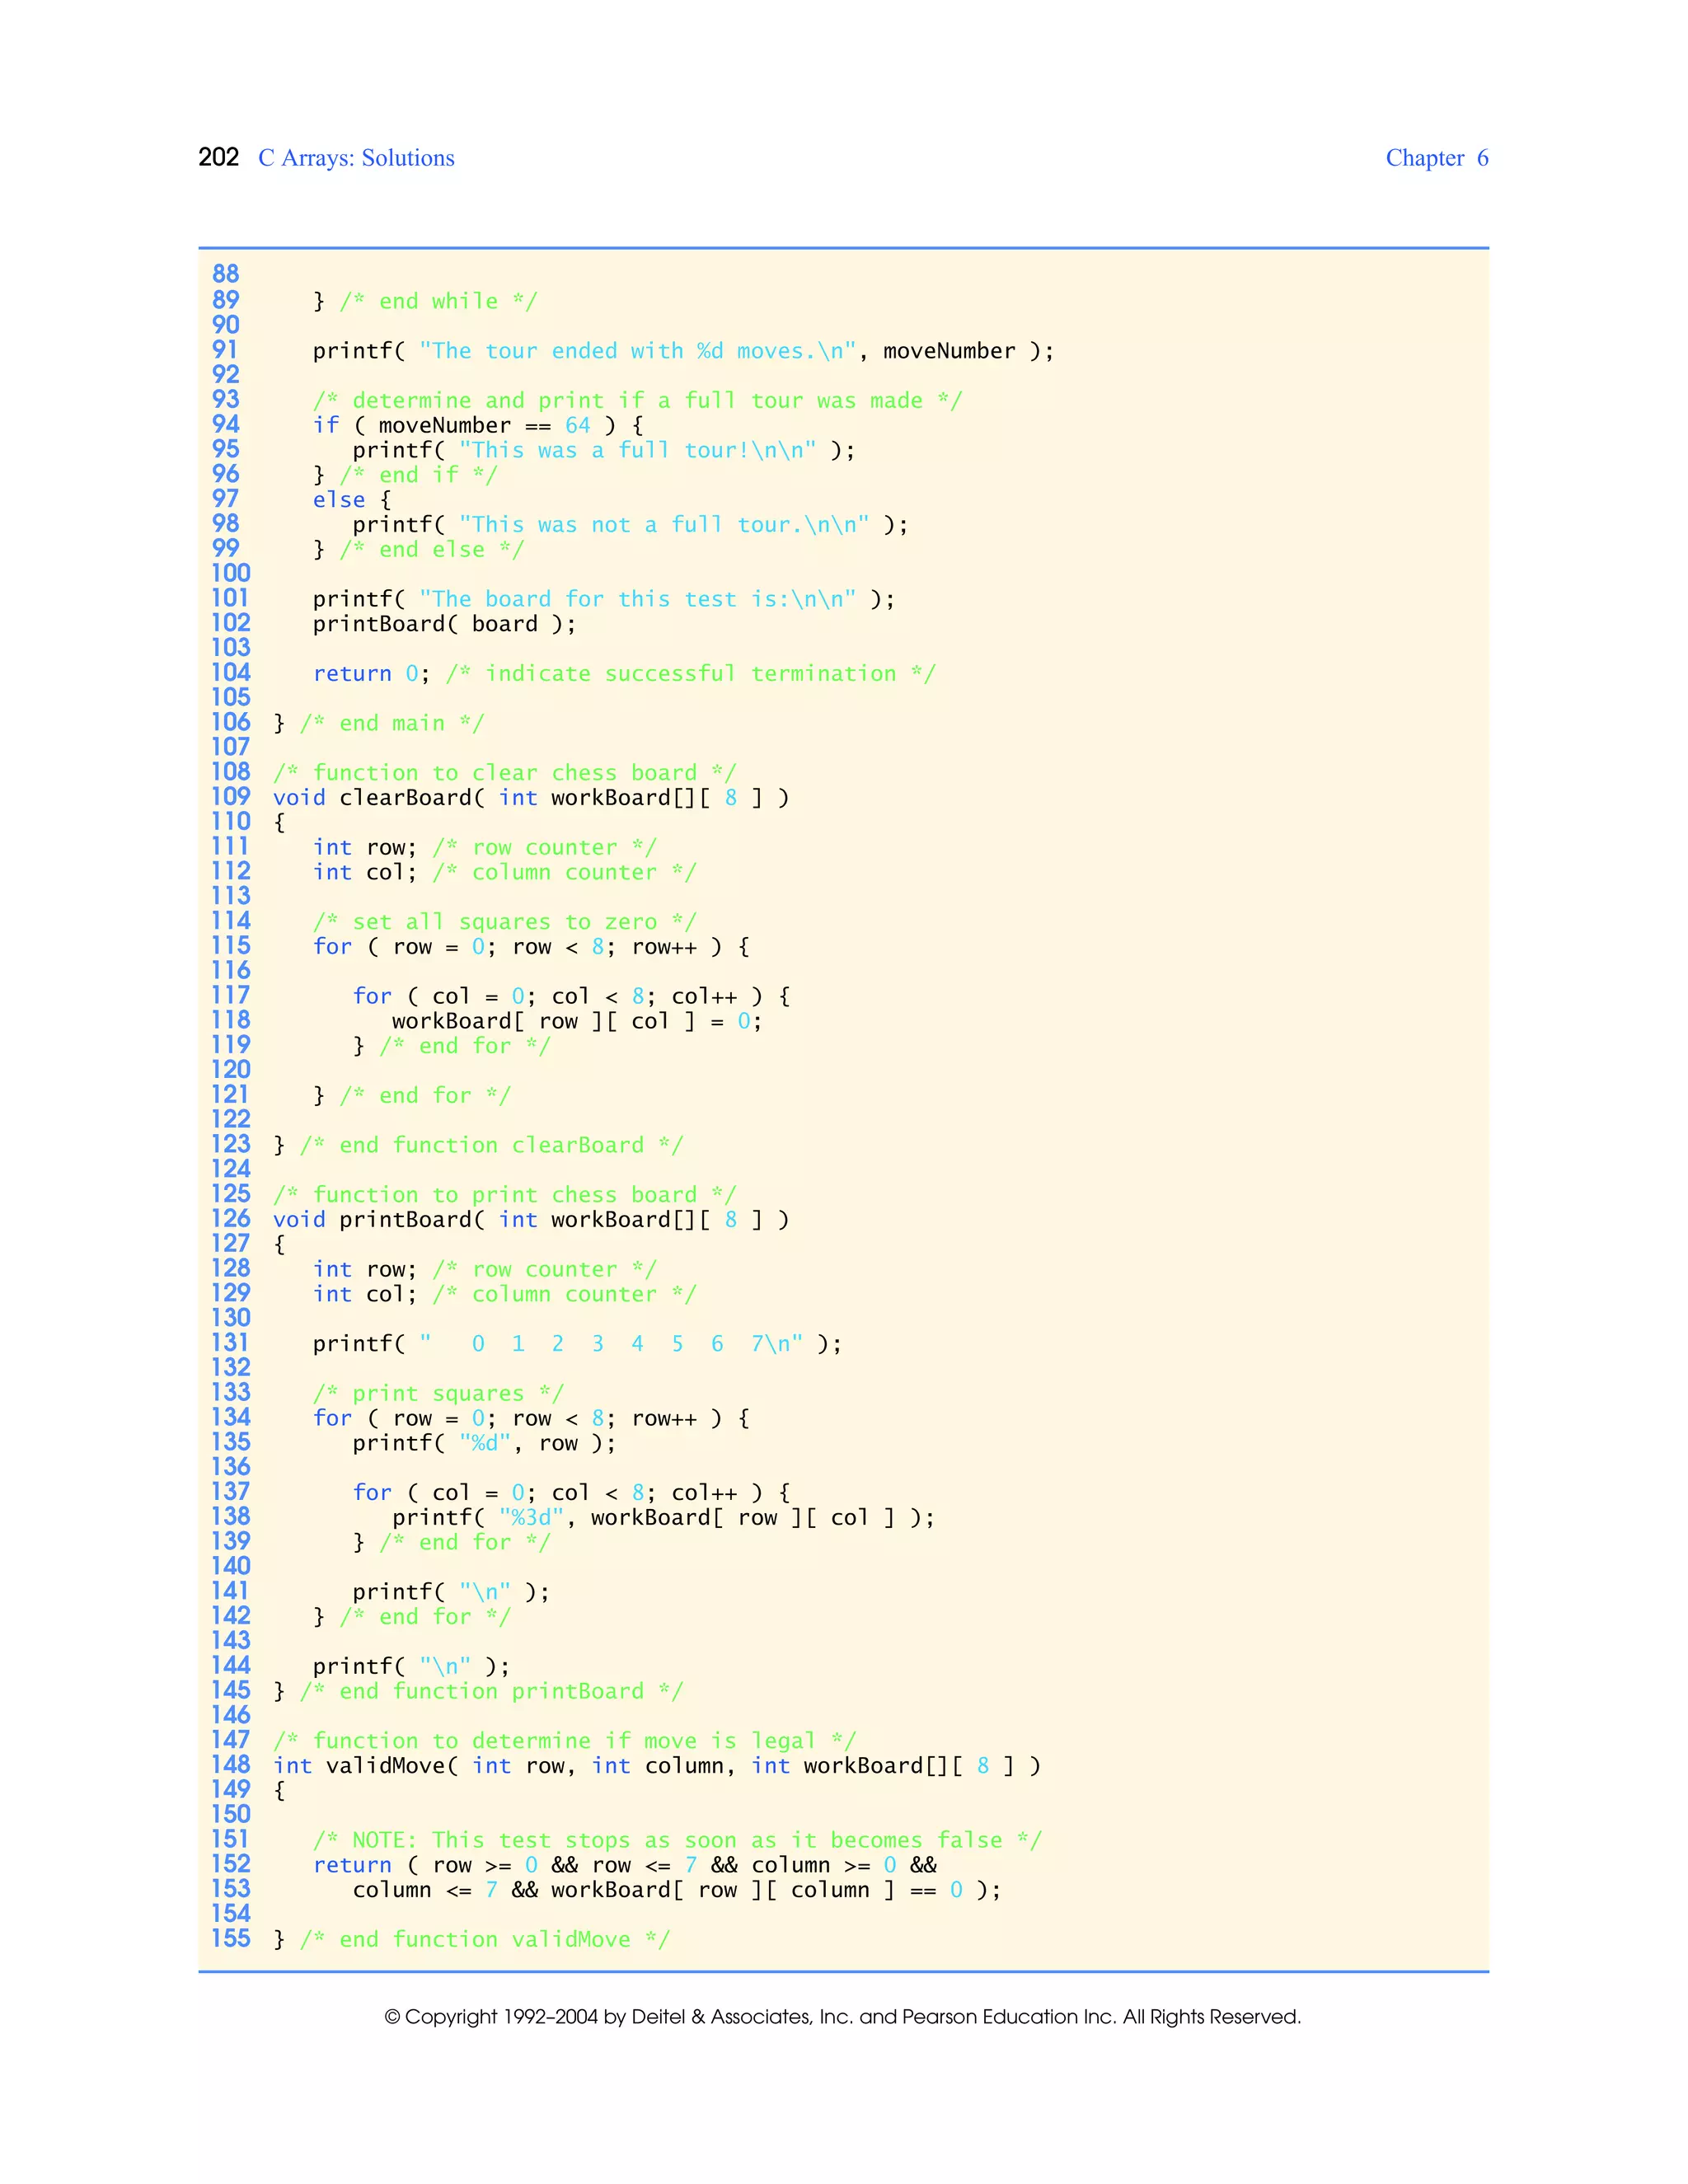Click the 'return ( row >= 0 && row <= 7' line

(x=625, y=1865)
